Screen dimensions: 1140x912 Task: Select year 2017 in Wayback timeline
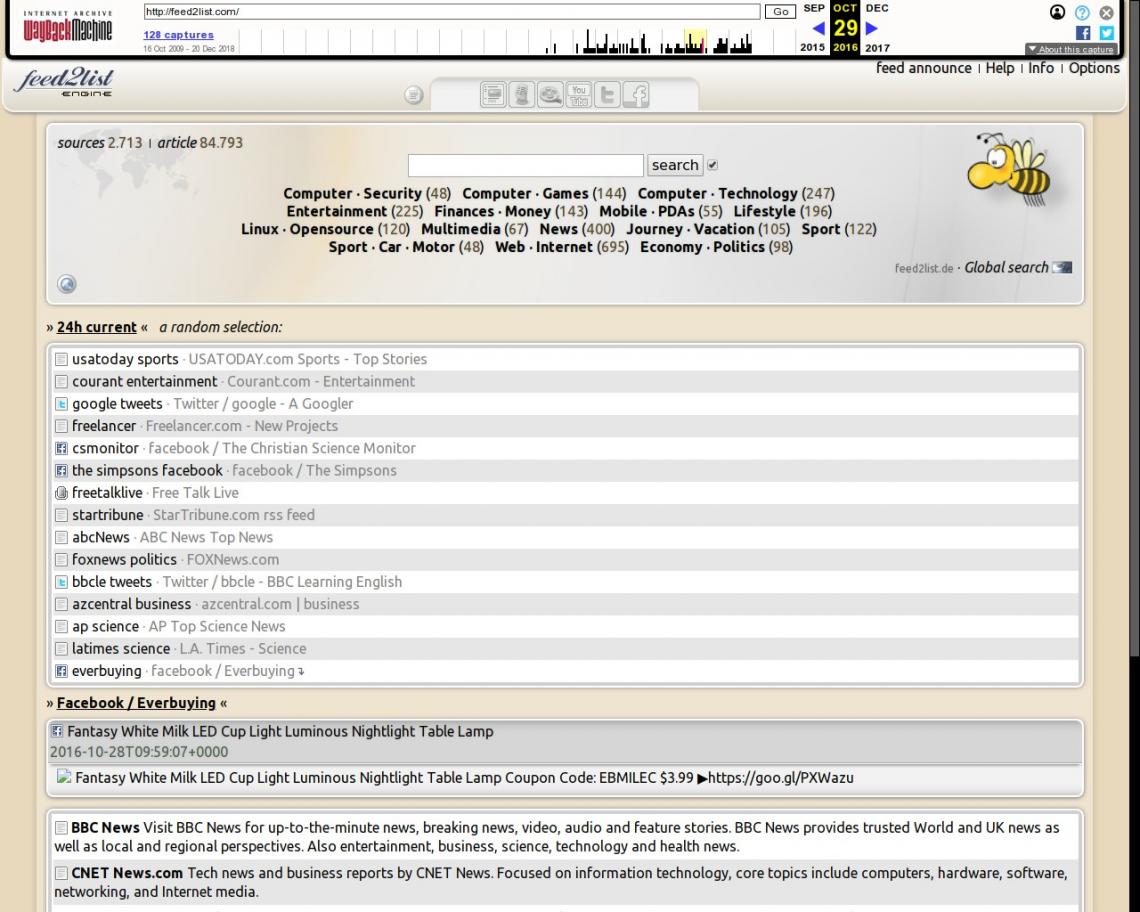coord(877,47)
